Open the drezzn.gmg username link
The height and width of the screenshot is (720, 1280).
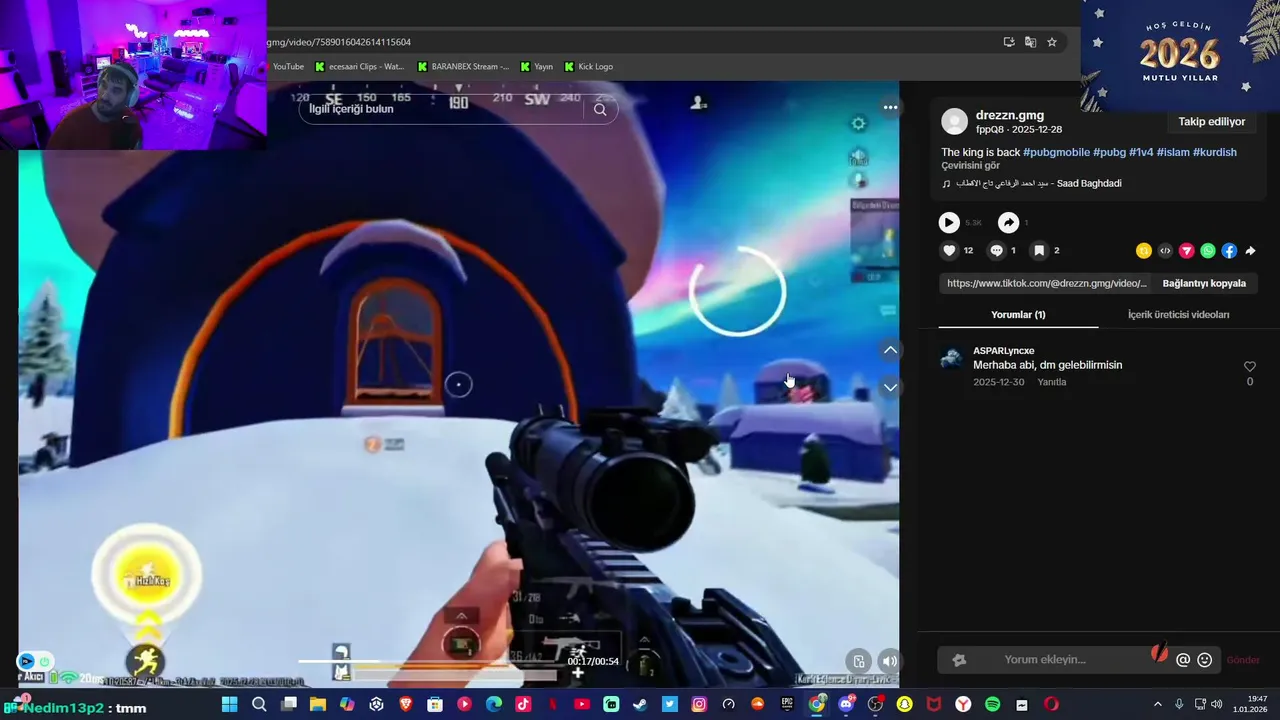1009,115
